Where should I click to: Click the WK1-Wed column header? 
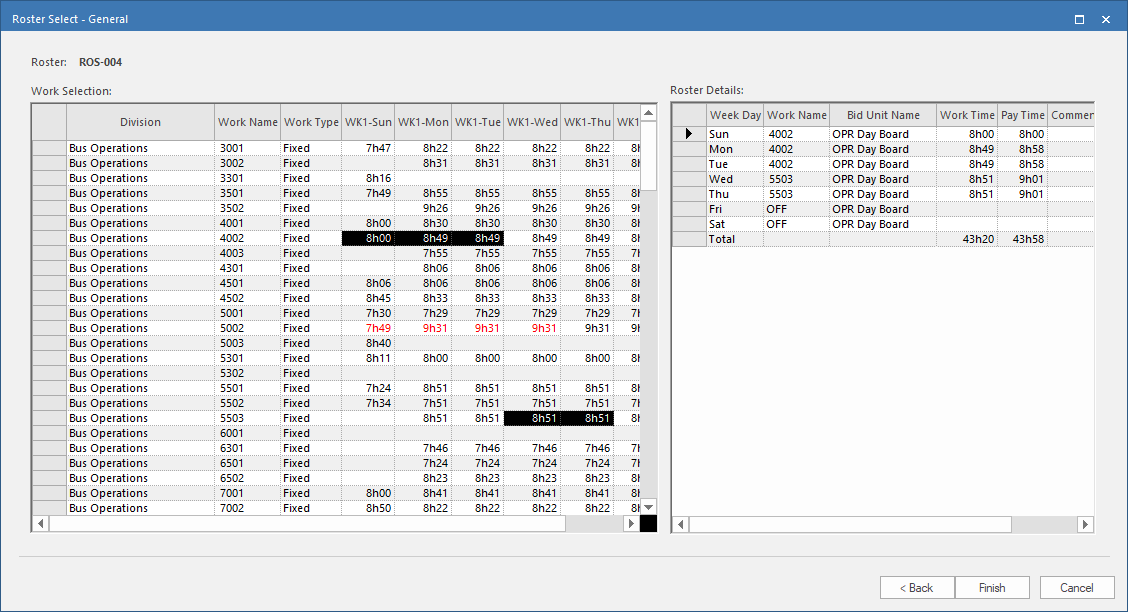point(532,121)
